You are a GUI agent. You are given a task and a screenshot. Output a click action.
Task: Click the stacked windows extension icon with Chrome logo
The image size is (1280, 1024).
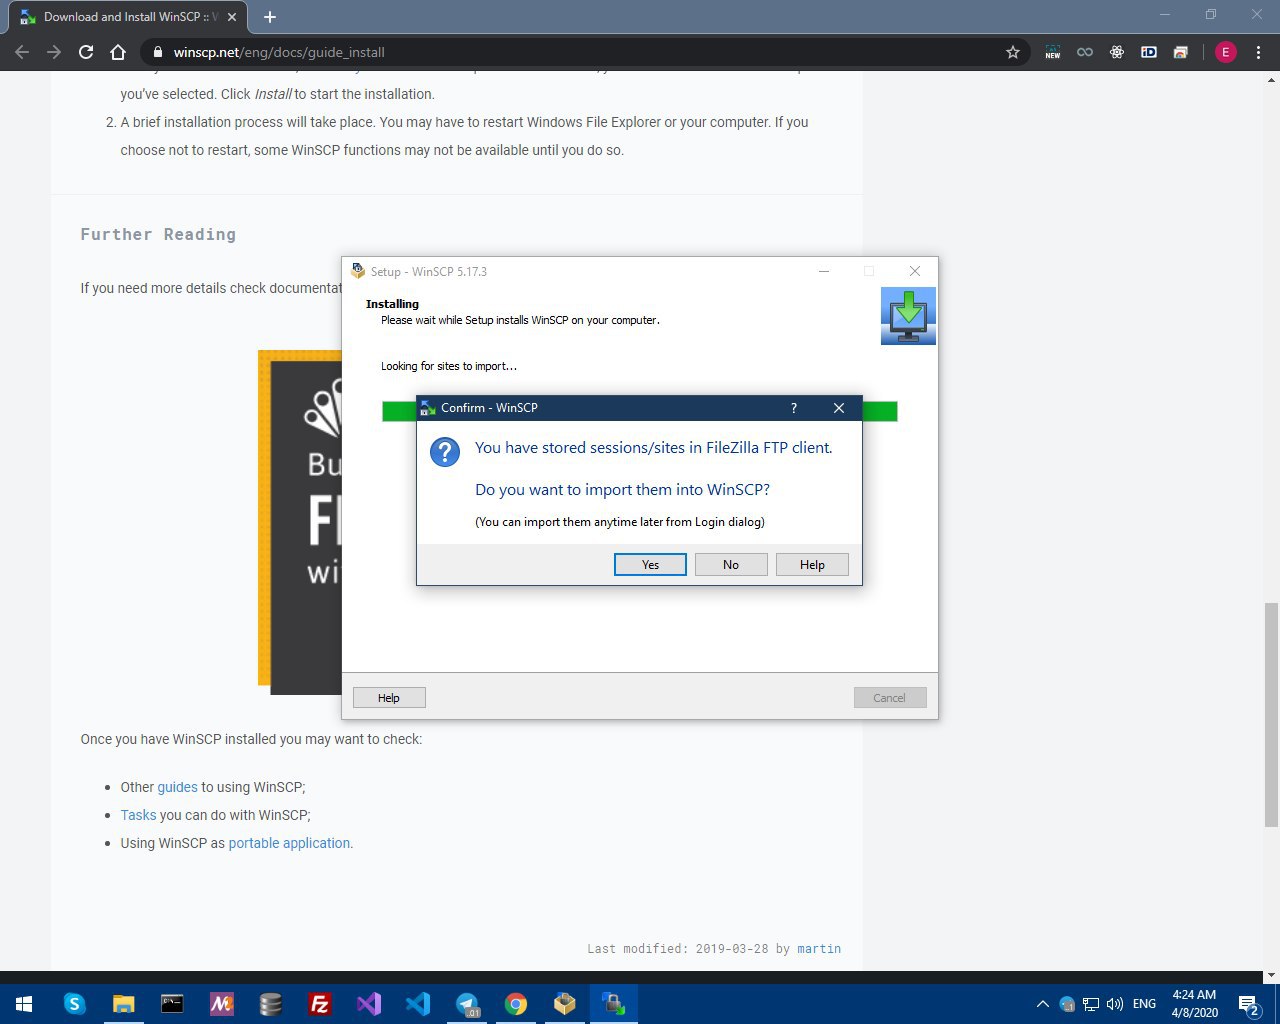pos(1181,52)
